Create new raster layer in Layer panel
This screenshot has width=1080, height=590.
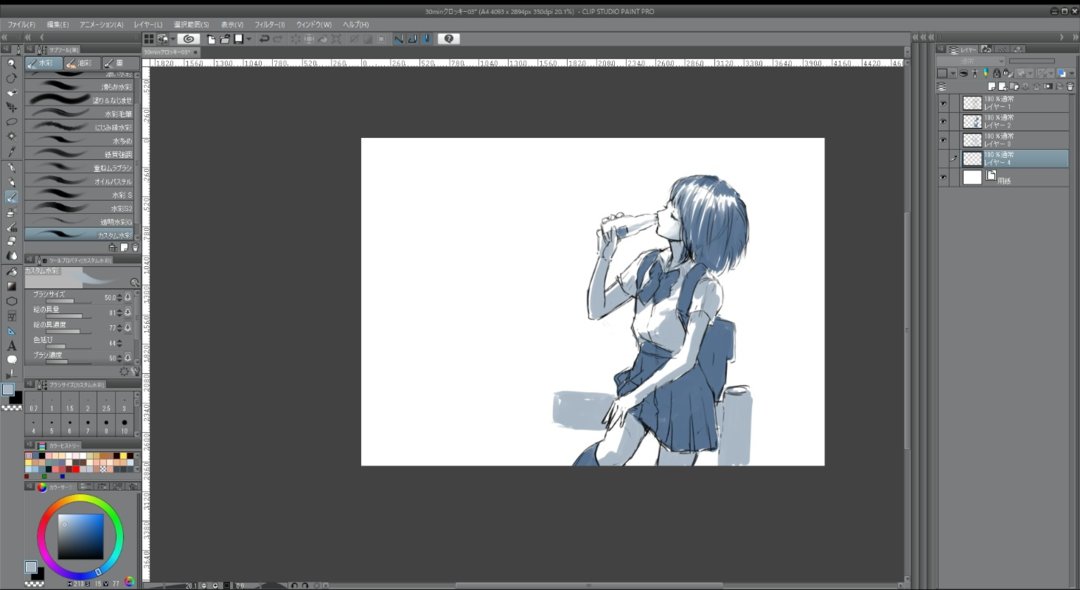tap(992, 87)
